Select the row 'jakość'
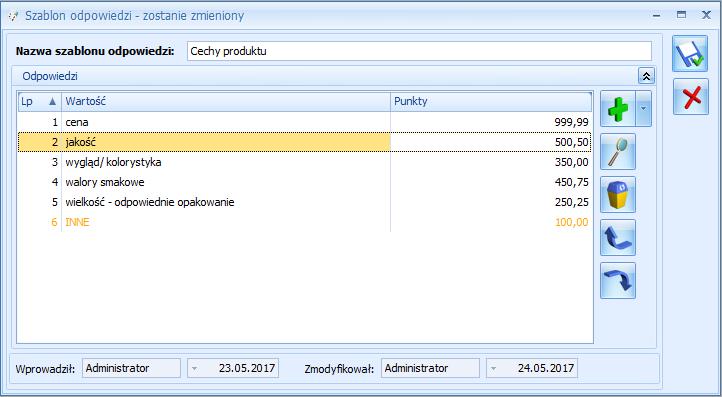 point(304,142)
